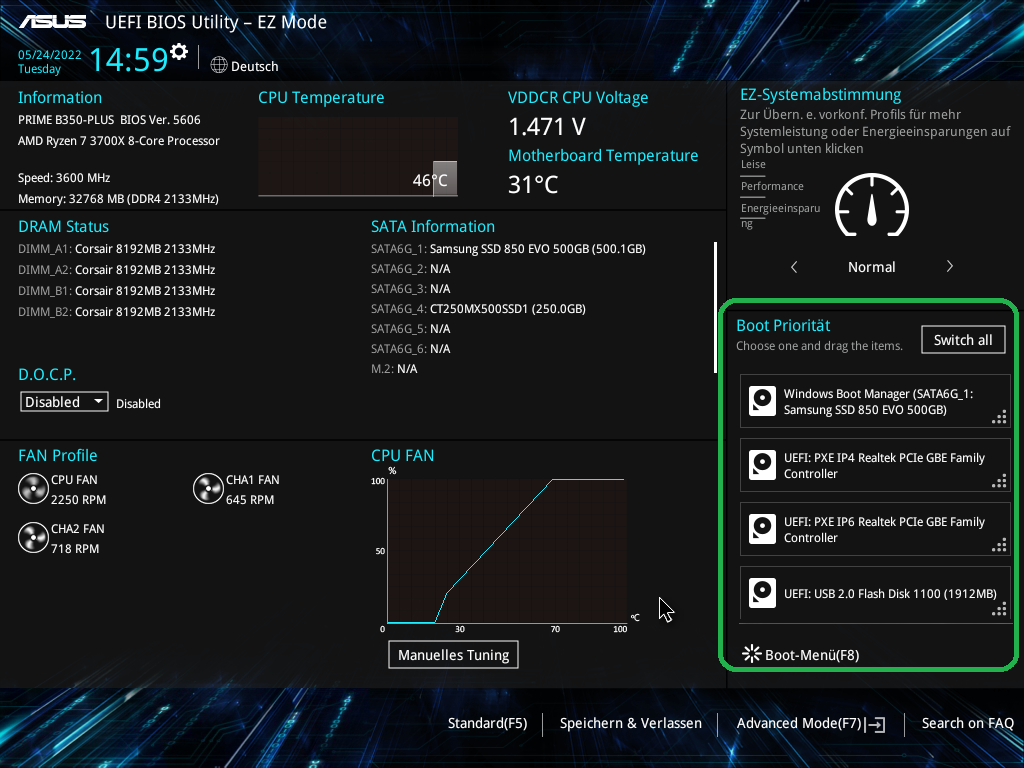Switch EZ tuning to previous profile arrow
1024x768 pixels.
pyautogui.click(x=794, y=266)
